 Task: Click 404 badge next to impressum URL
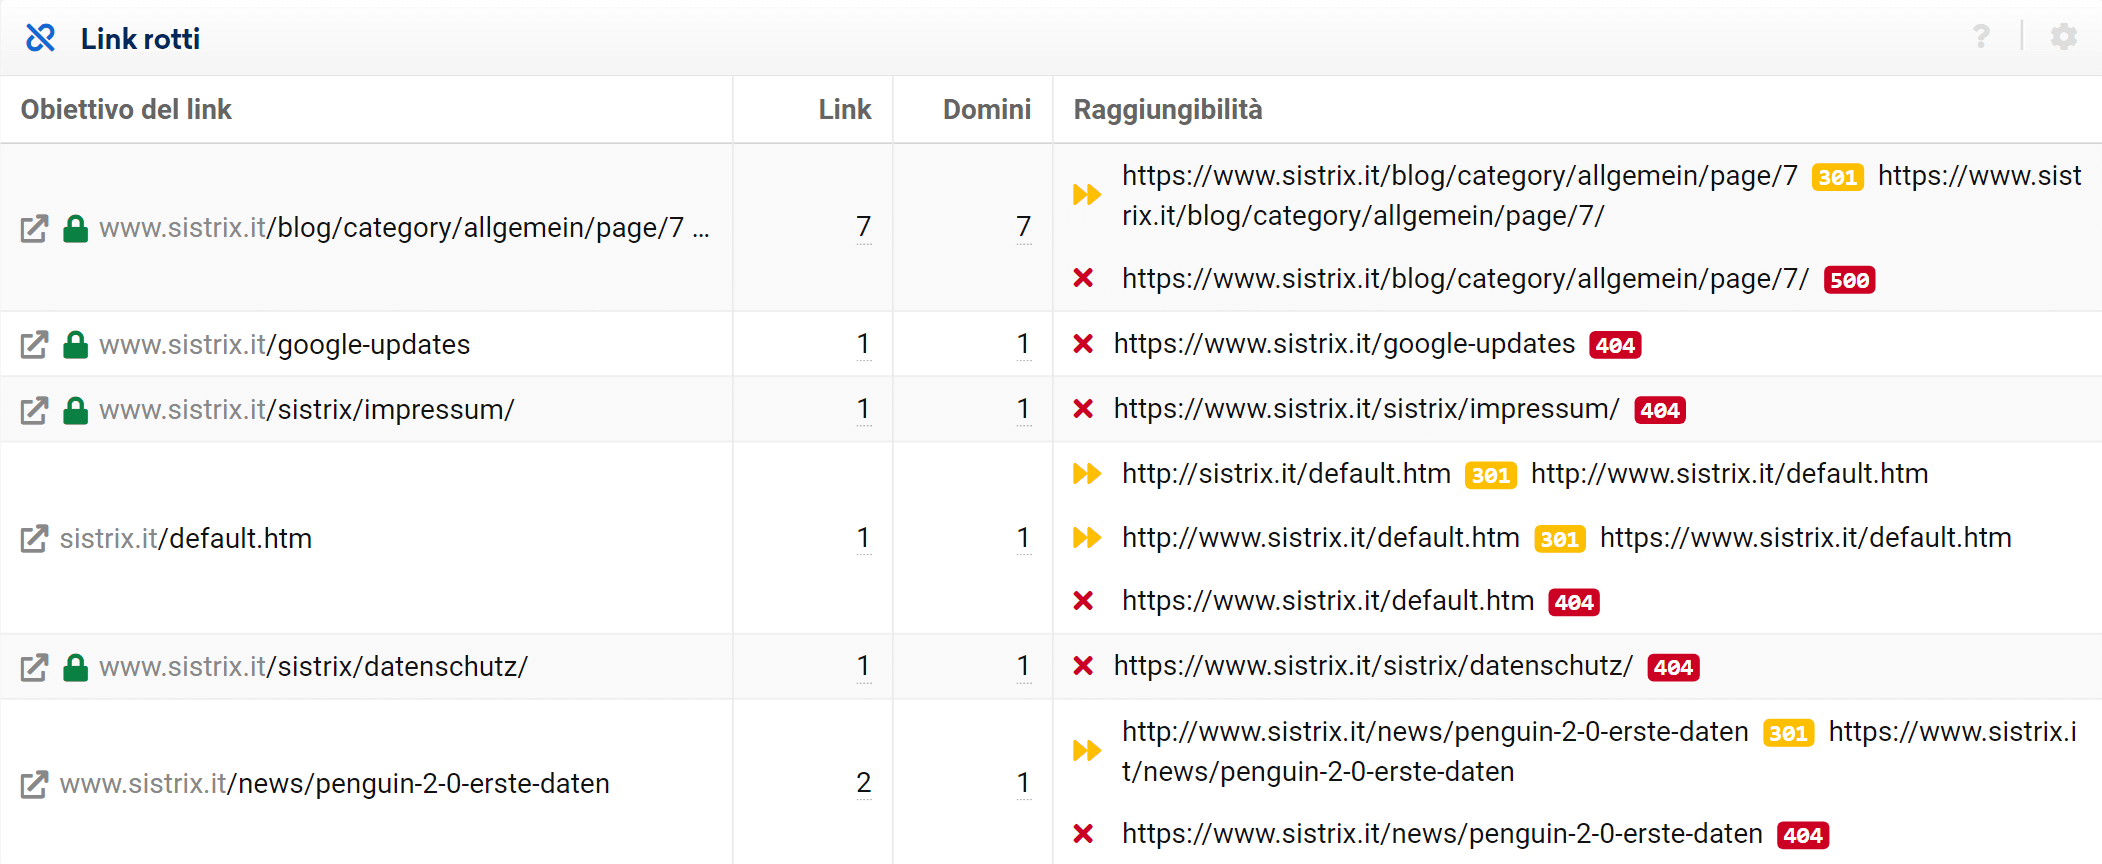(1660, 410)
